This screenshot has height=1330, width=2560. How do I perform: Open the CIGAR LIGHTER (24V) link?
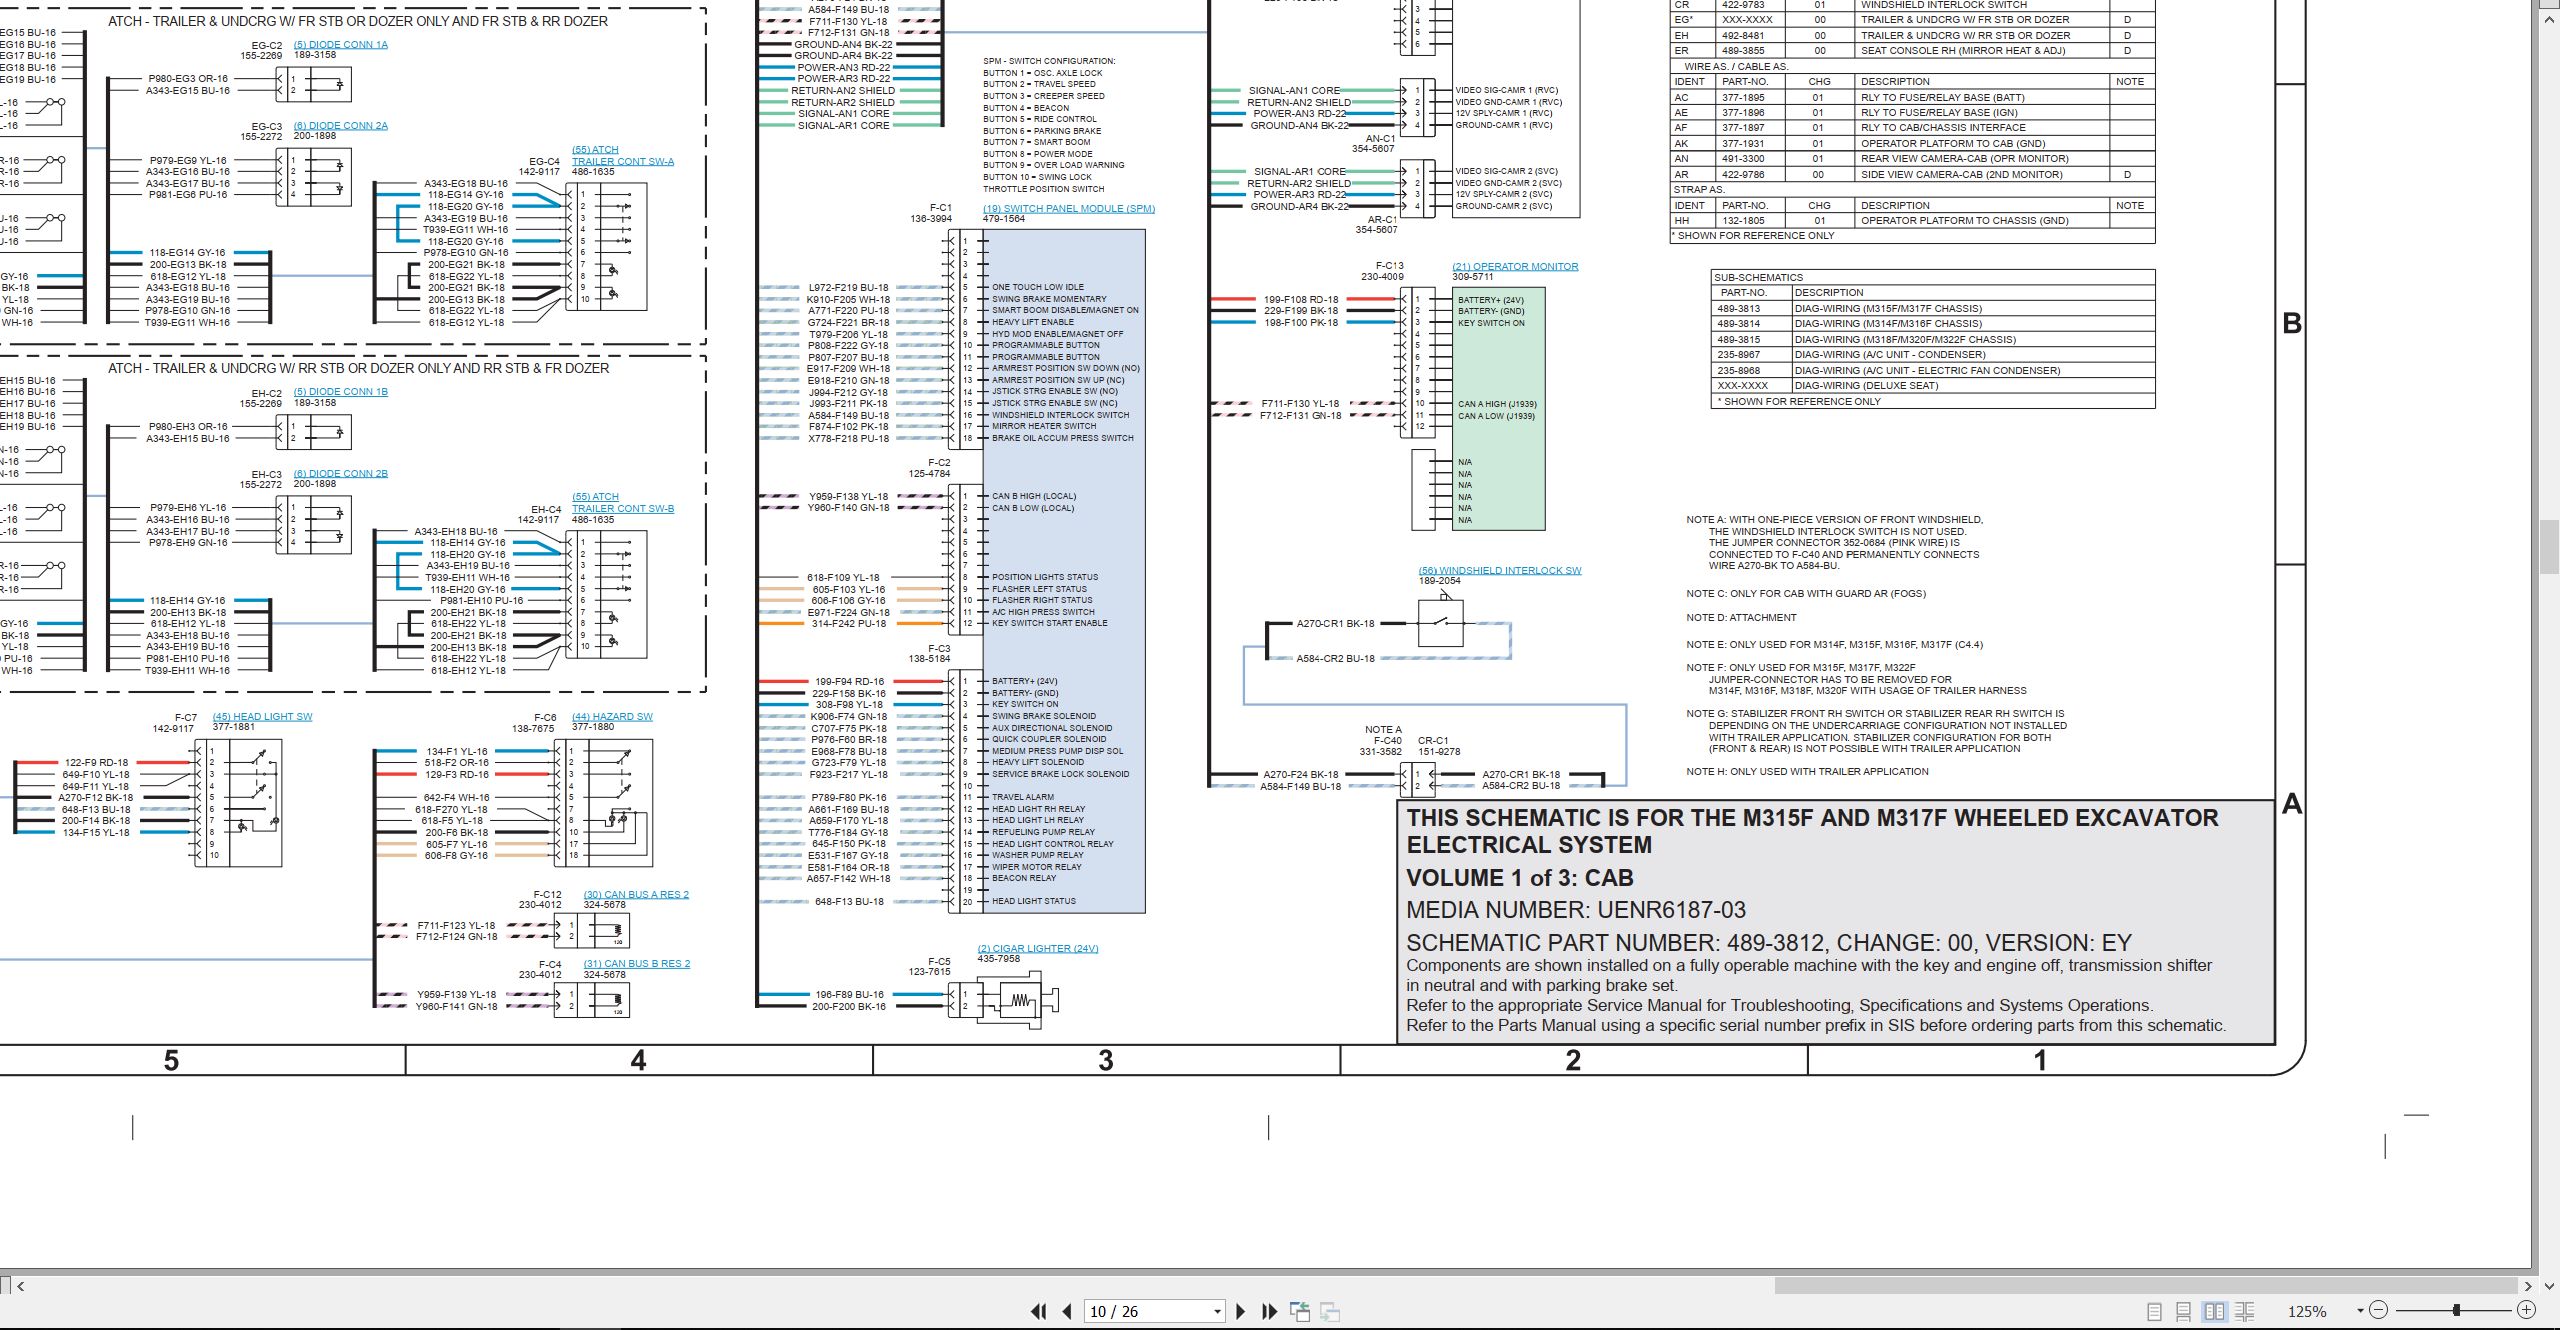(x=1038, y=949)
